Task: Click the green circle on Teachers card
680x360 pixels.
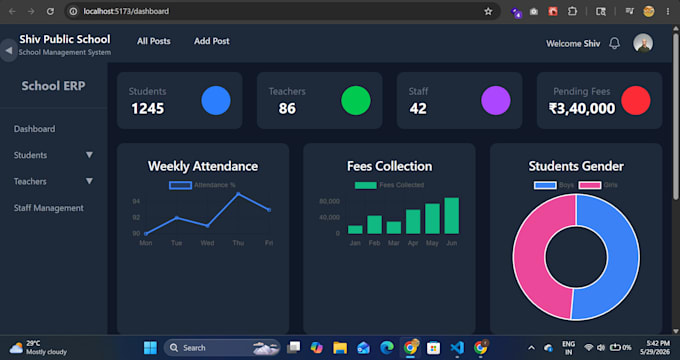Action: (356, 101)
